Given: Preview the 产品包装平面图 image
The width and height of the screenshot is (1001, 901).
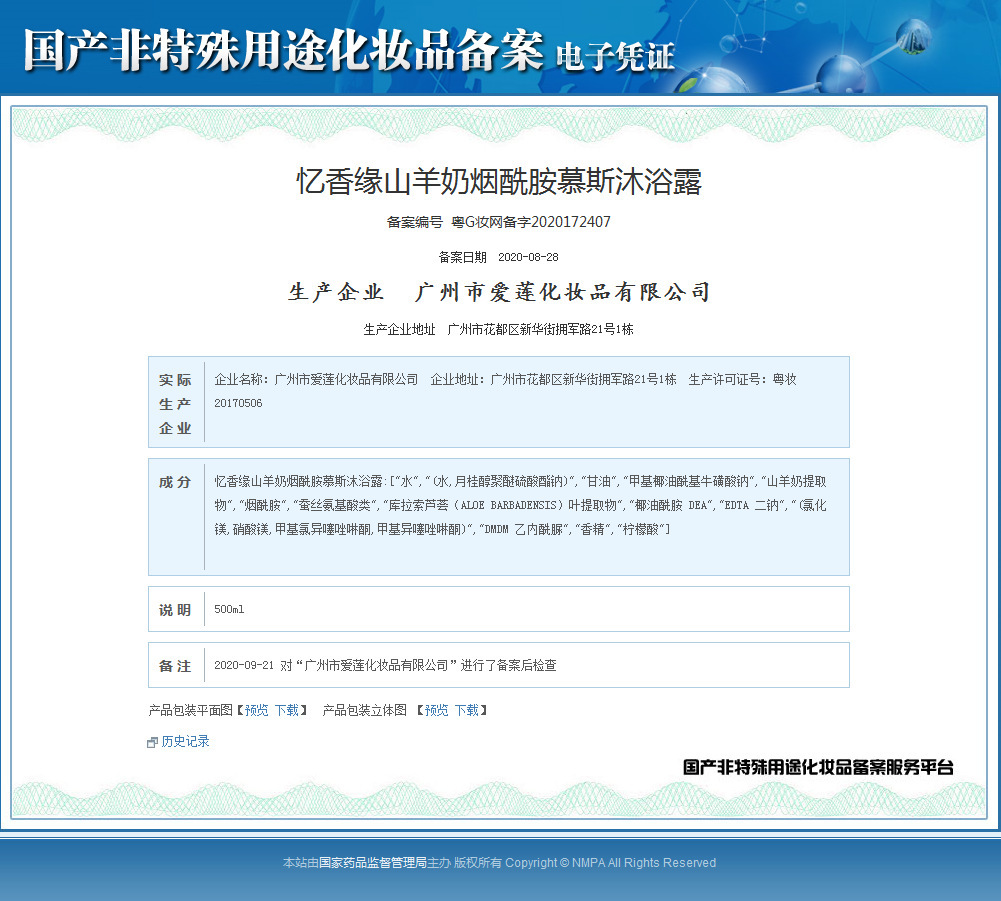Looking at the screenshot, I should point(257,710).
